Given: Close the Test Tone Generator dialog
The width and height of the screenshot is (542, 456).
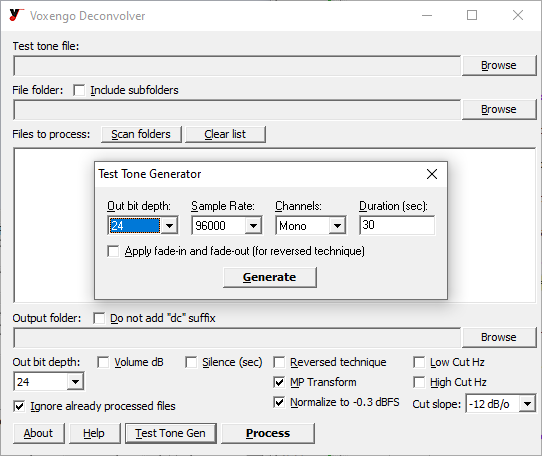Looking at the screenshot, I should point(432,174).
